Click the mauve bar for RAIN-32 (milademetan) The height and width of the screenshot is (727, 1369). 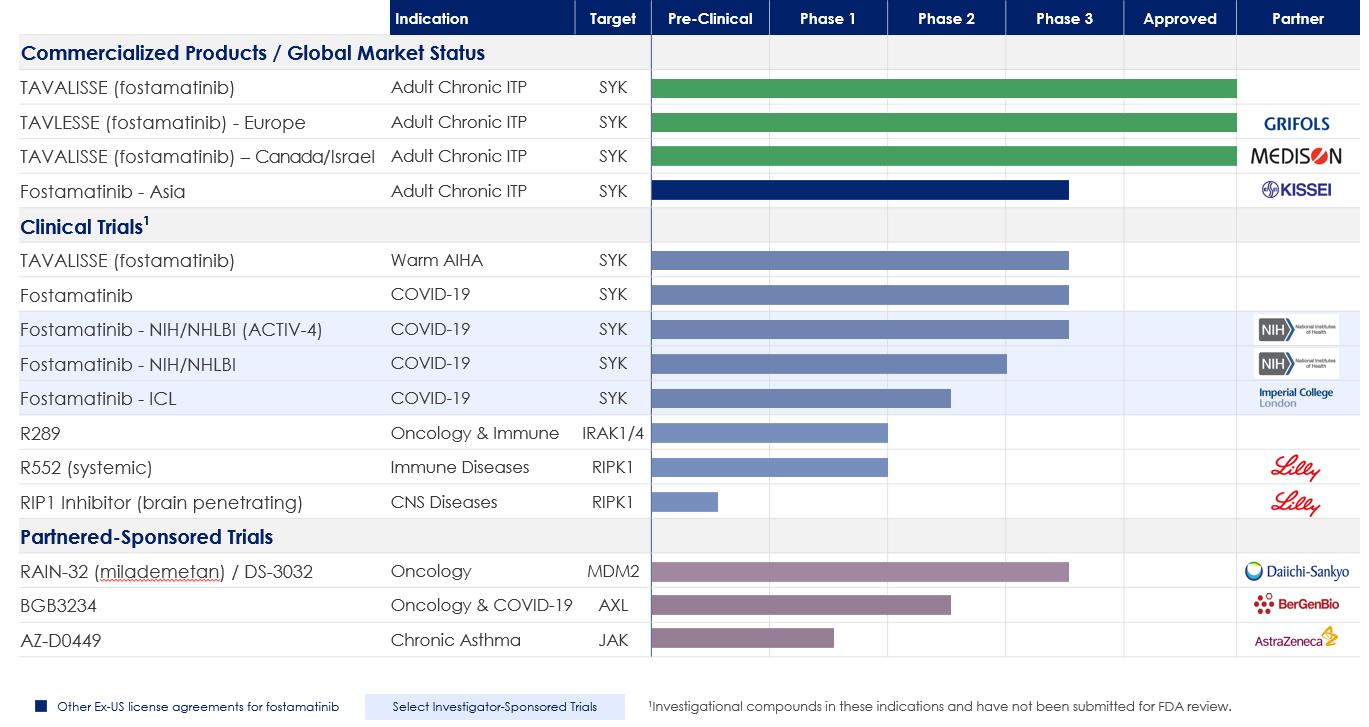(860, 572)
